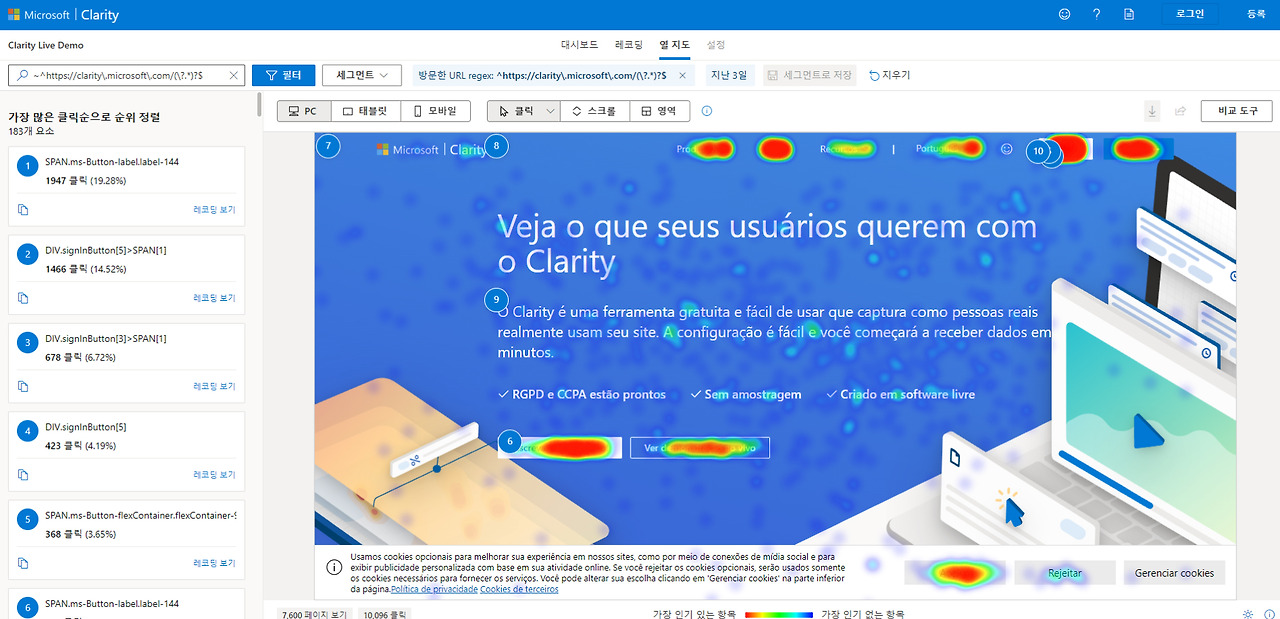Click the heatmap color legend gradient bar
This screenshot has height=619, width=1280.
(x=779, y=614)
